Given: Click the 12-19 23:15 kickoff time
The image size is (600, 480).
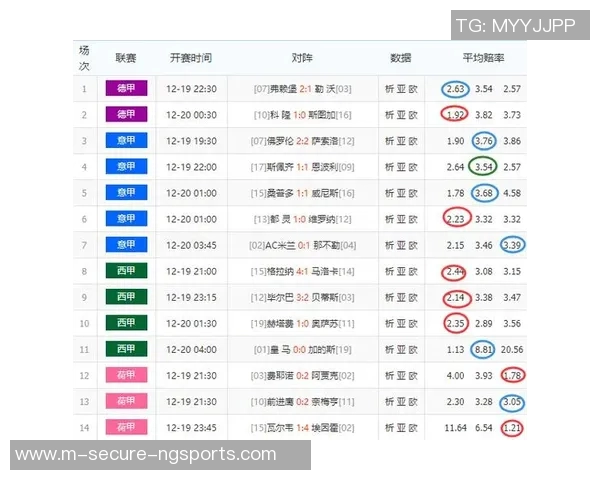Looking at the screenshot, I should pyautogui.click(x=191, y=297).
